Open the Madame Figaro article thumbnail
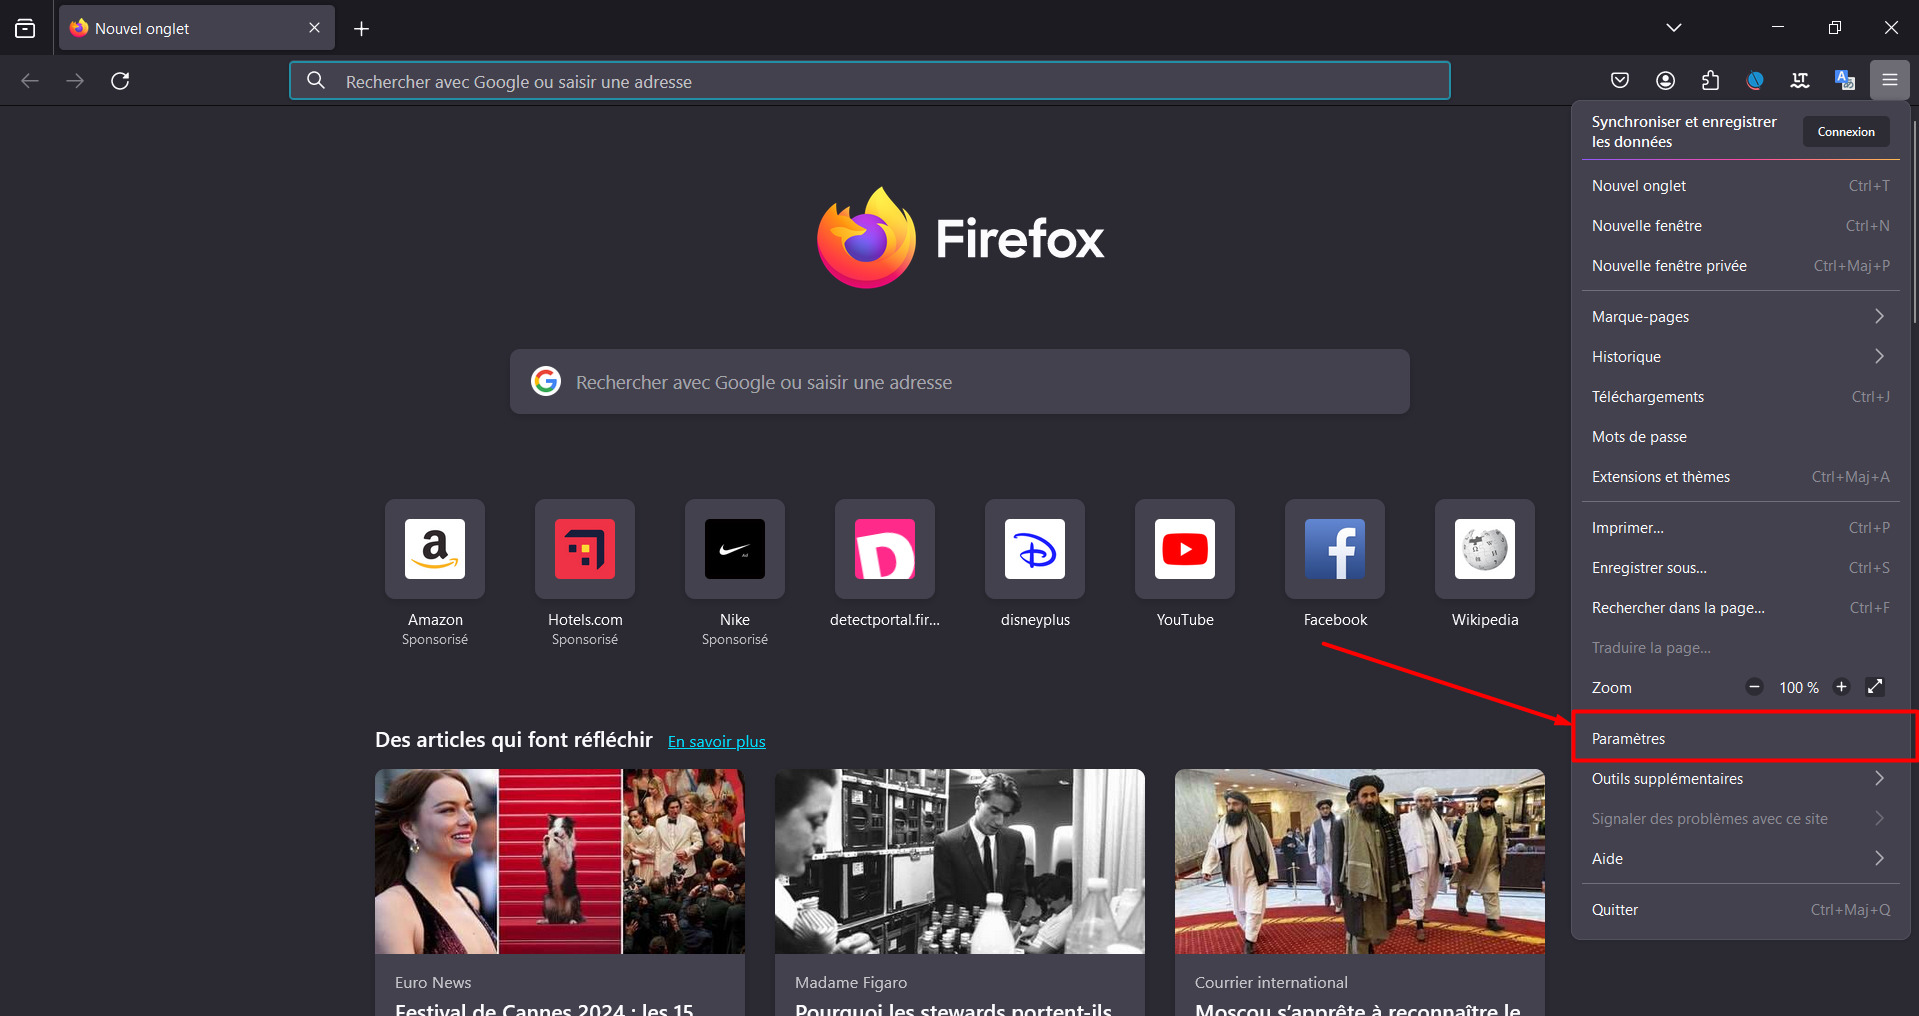 point(960,861)
